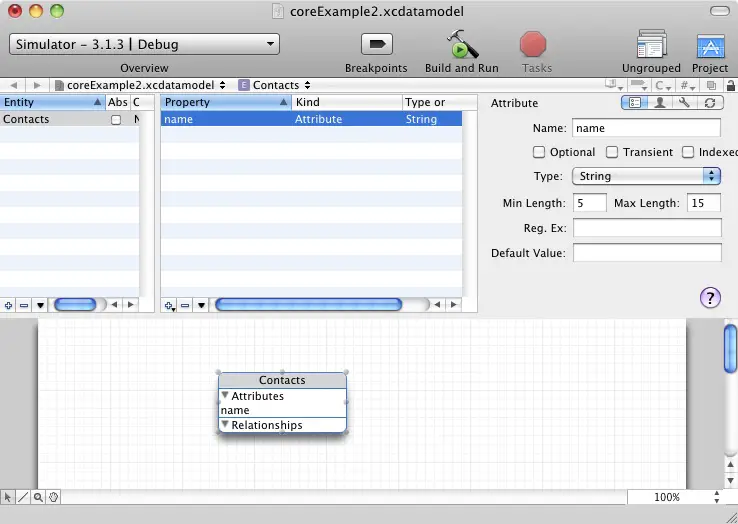Sort by the Kind column header
This screenshot has width=738, height=524.
tap(346, 102)
